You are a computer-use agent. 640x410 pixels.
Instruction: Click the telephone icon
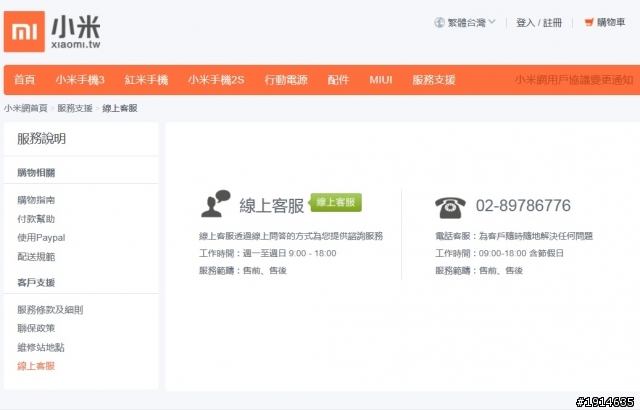[x=450, y=208]
